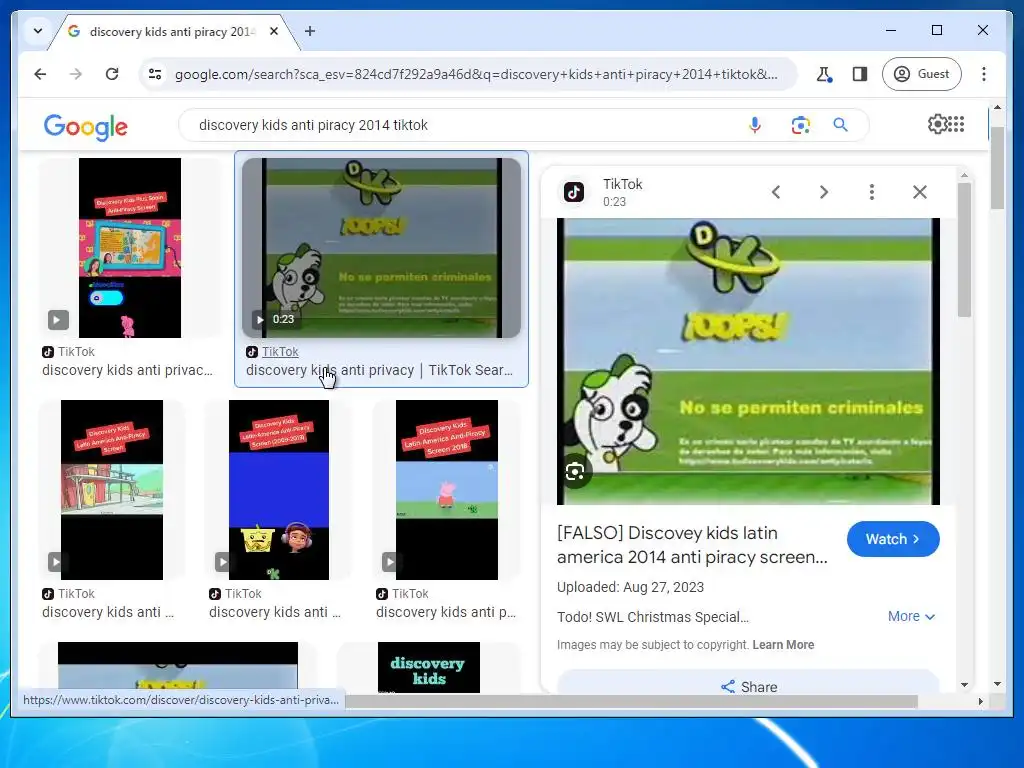Open the 'discovery kids anti privac...' result title
Screen dimensions: 1024x768
(x=127, y=370)
